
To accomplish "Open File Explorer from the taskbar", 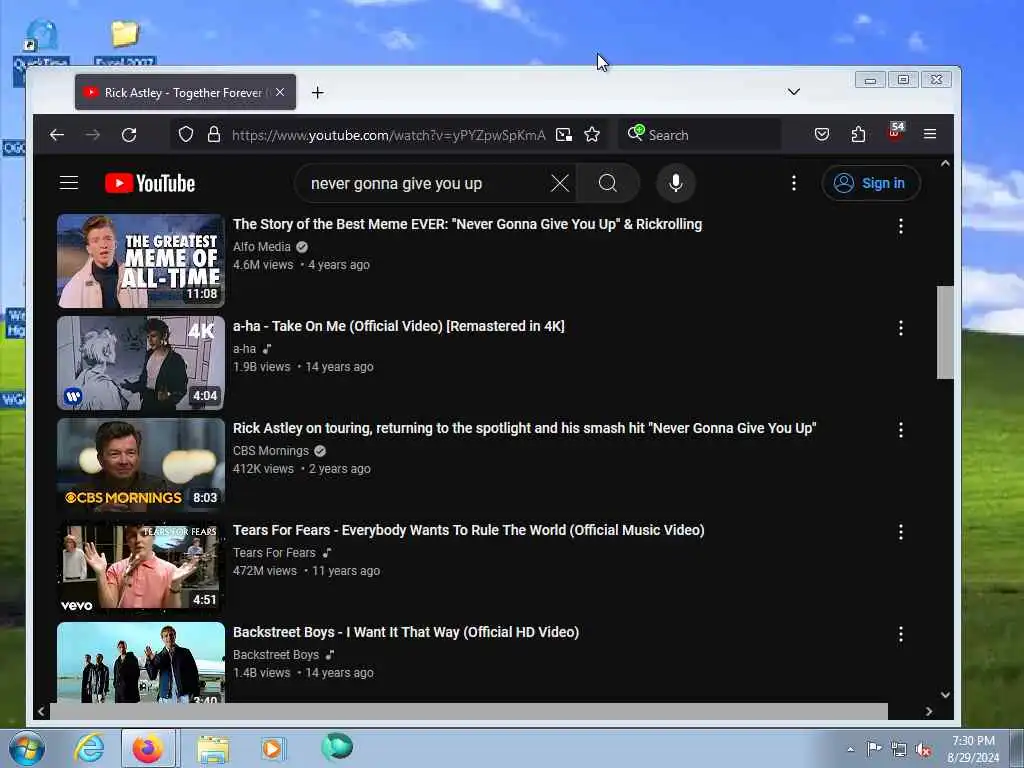I will point(213,749).
